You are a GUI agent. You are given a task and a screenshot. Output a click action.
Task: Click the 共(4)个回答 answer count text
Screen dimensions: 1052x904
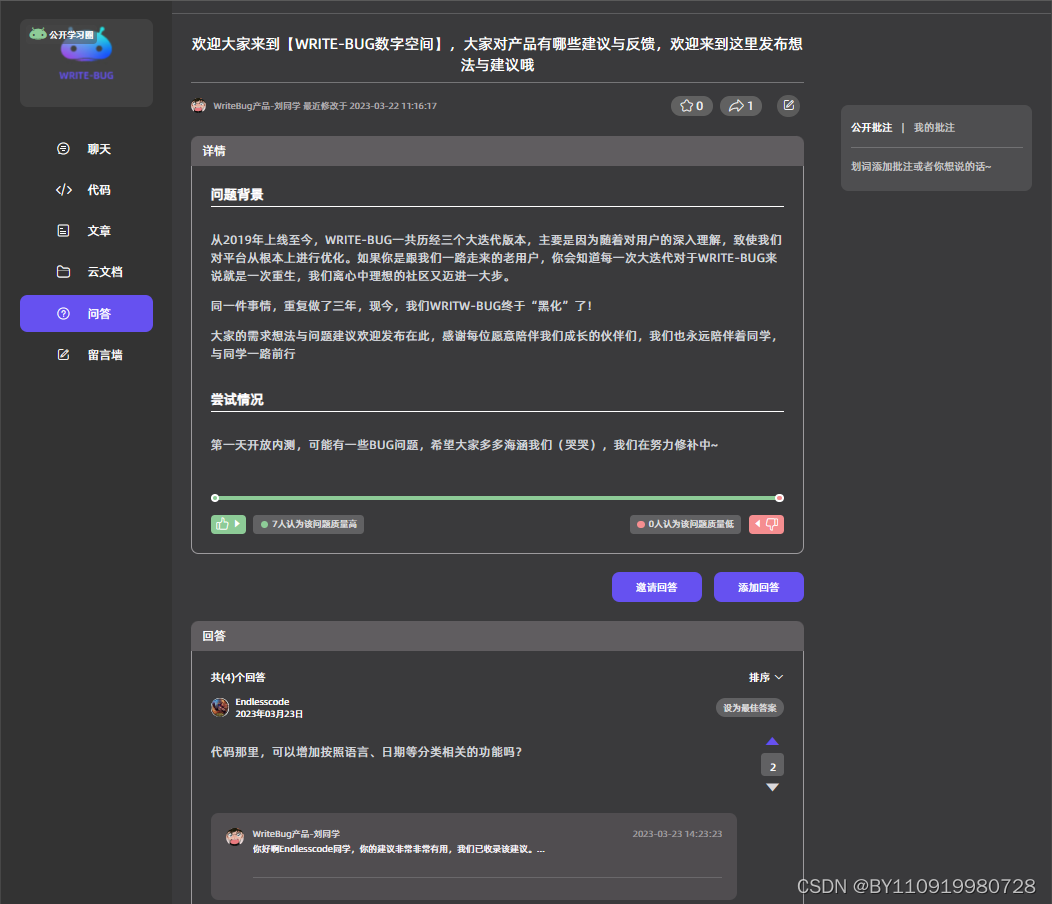[x=238, y=677]
